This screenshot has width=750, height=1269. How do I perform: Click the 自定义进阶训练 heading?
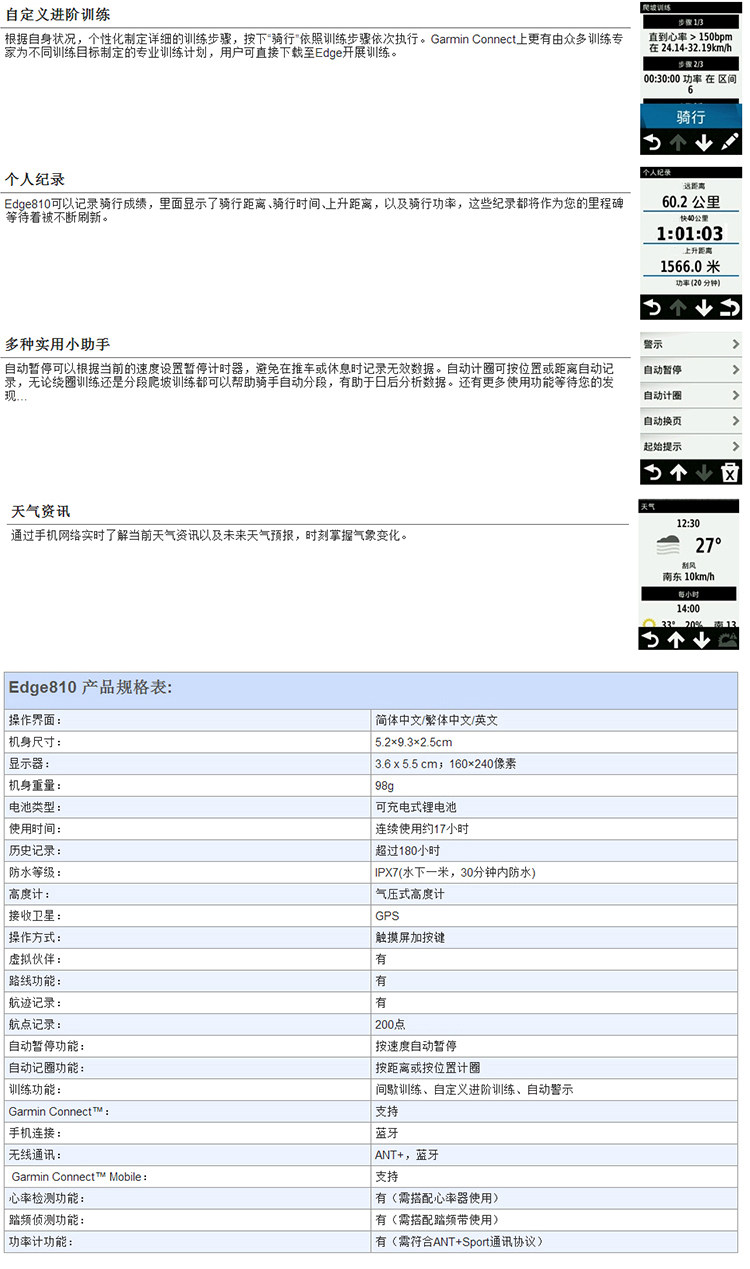(x=58, y=15)
